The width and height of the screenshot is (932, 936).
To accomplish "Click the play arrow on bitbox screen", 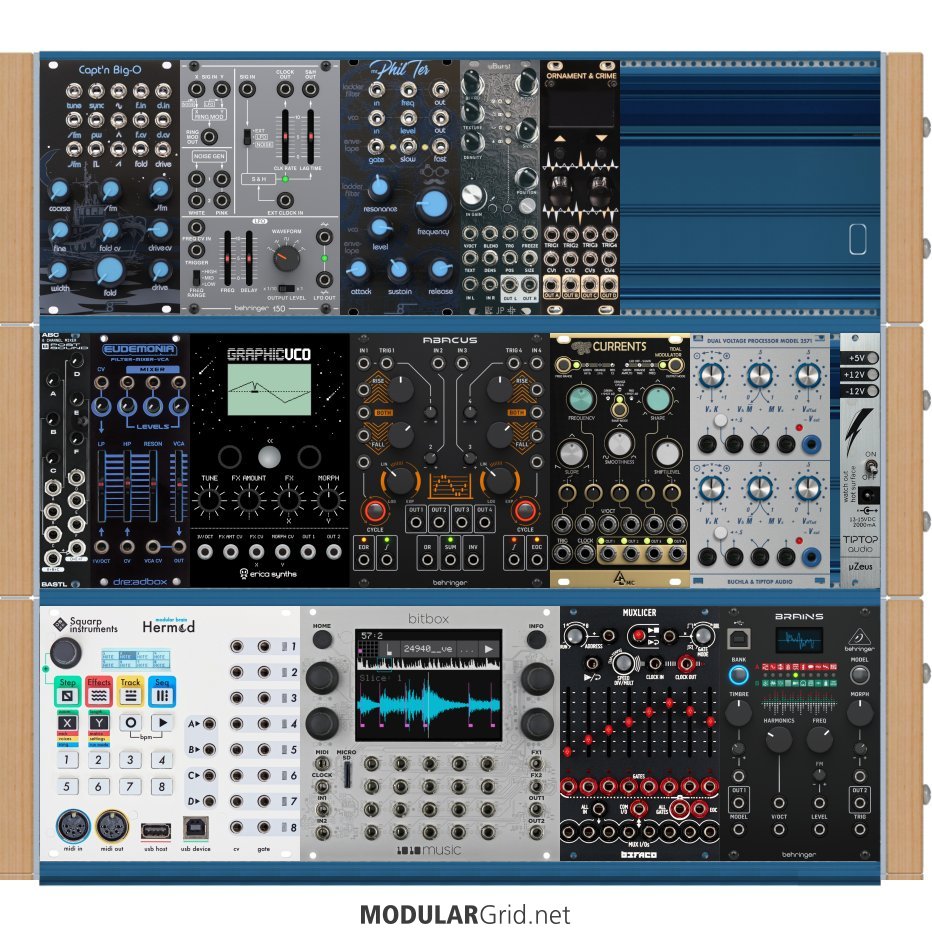I will 488,649.
